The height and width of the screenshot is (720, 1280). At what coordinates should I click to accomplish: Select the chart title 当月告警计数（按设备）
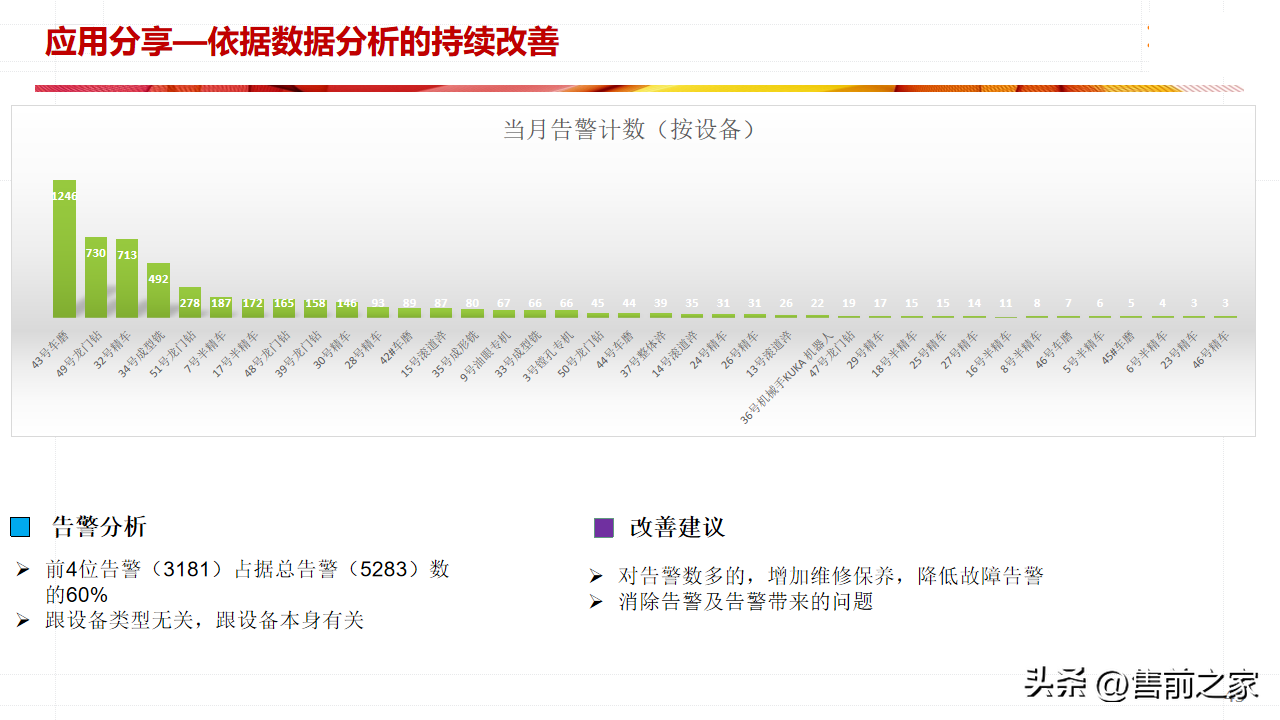[629, 130]
